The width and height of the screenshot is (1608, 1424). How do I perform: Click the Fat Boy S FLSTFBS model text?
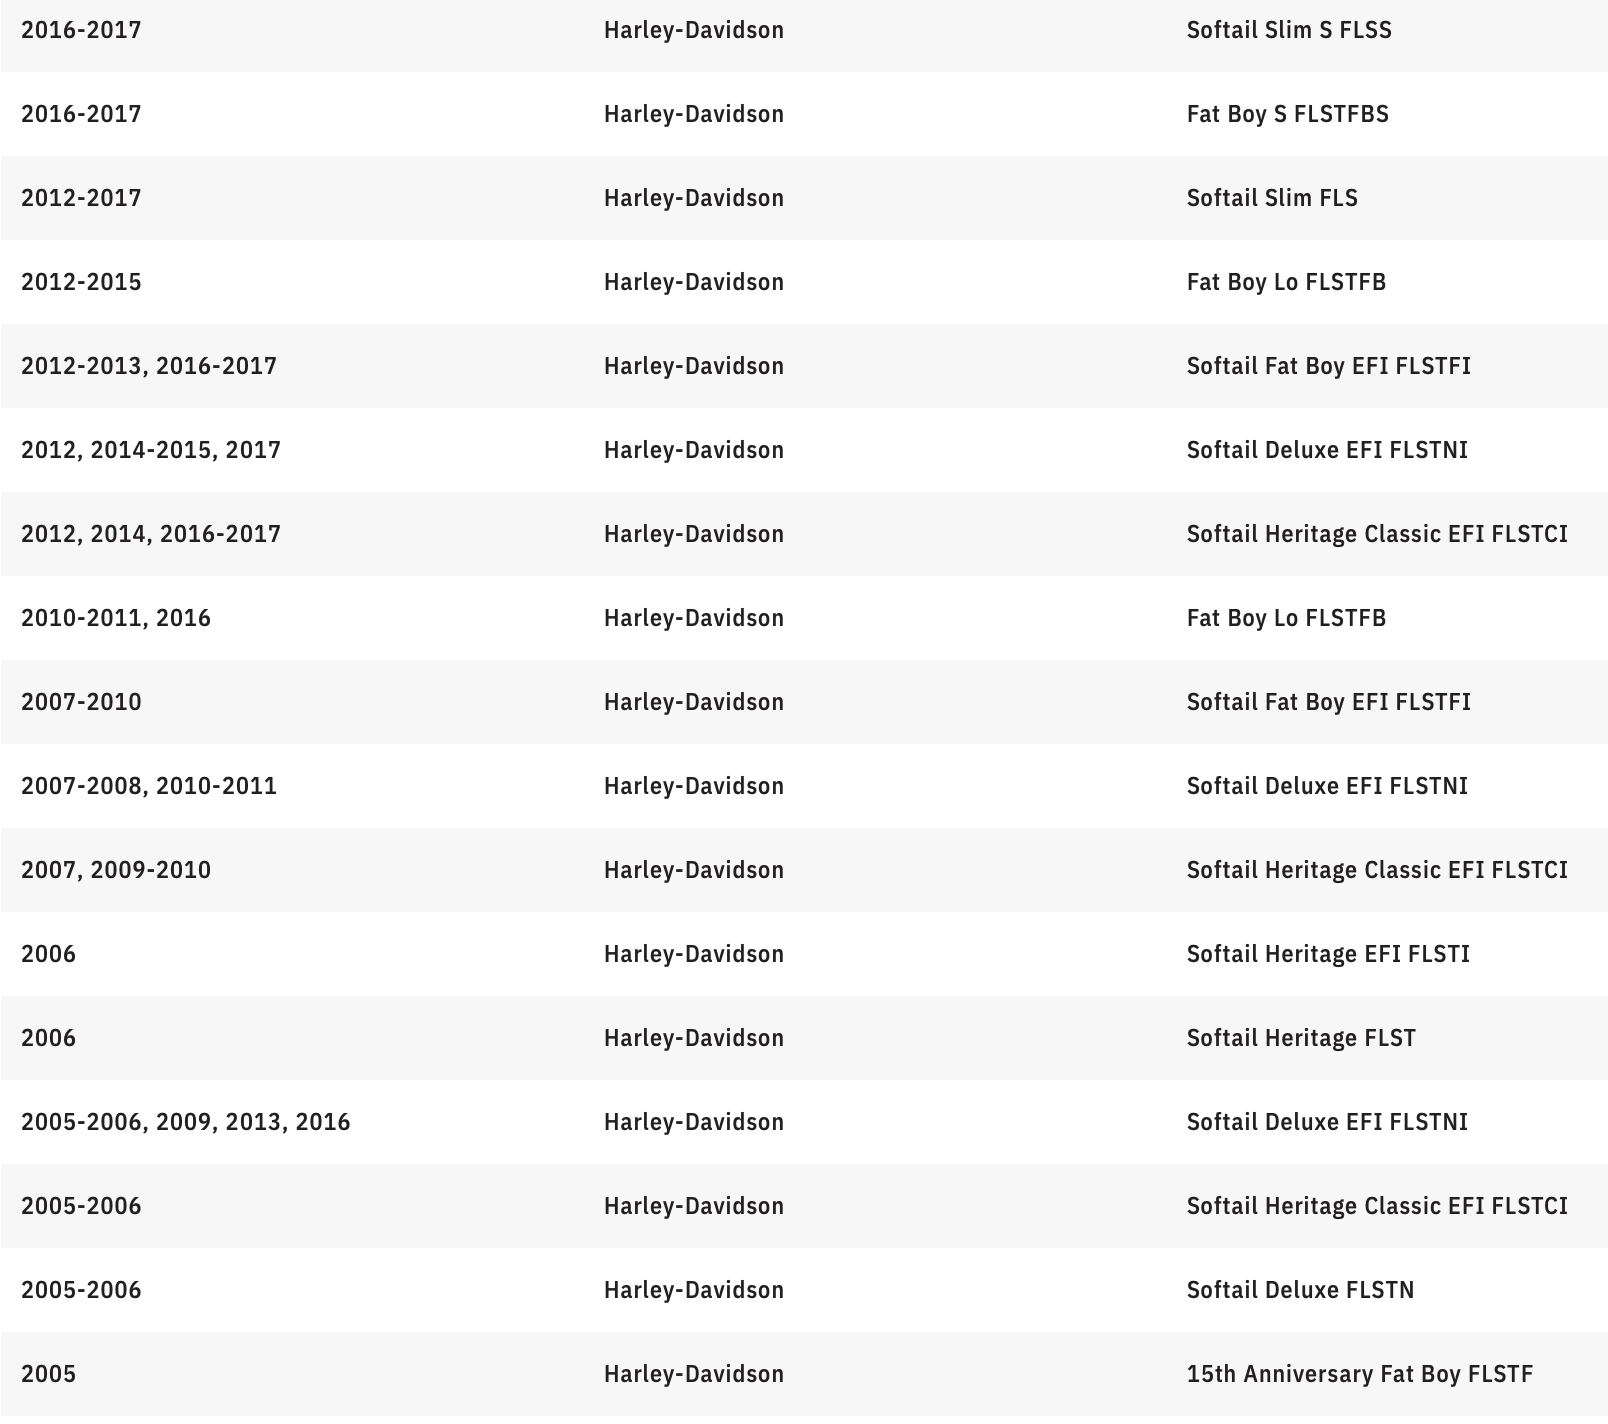point(1287,114)
